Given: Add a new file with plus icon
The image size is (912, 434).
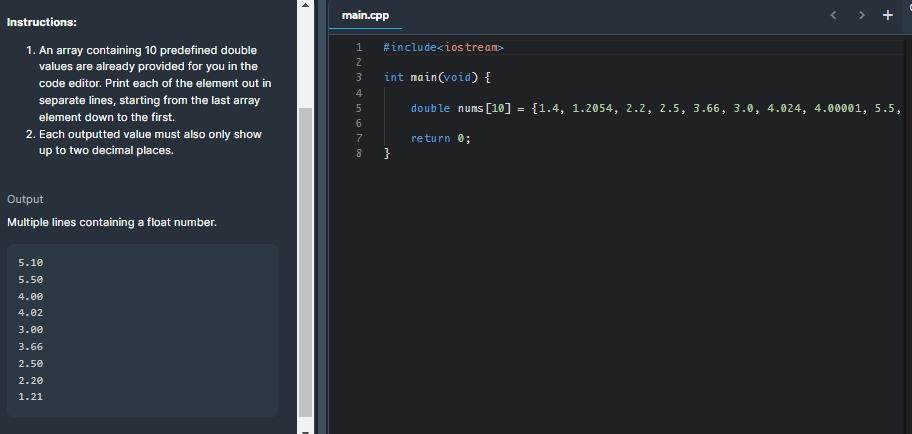Looking at the screenshot, I should 888,15.
